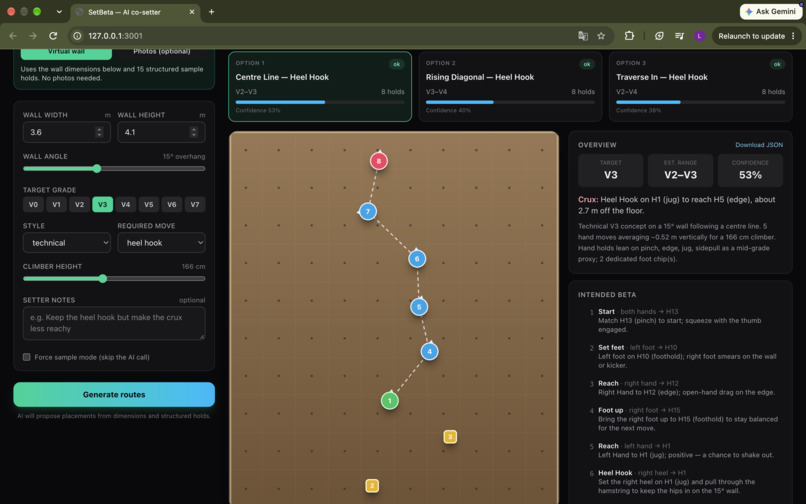Go forward in browser history
This screenshot has width=806, height=504.
coord(33,35)
